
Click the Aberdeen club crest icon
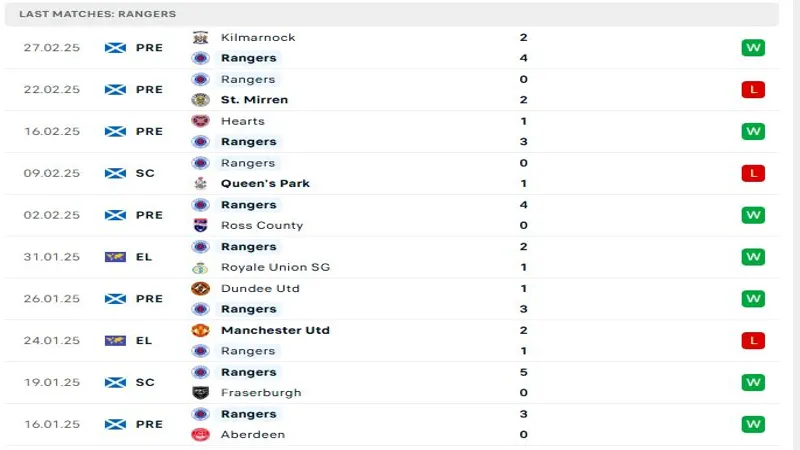[201, 435]
